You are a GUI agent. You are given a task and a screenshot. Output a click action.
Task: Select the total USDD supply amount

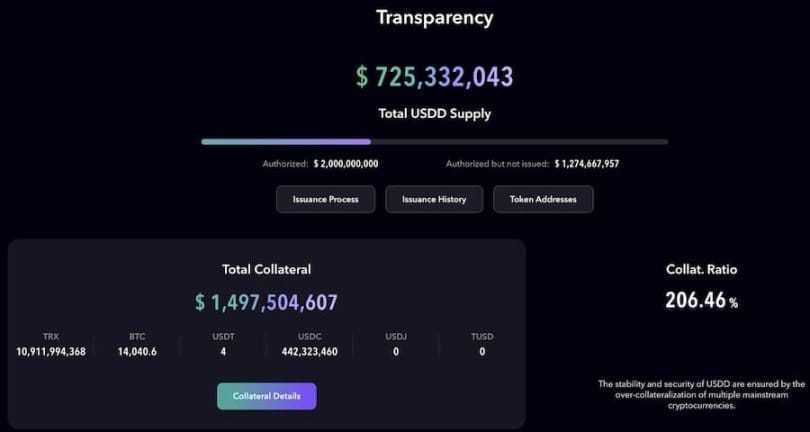pyautogui.click(x=434, y=76)
